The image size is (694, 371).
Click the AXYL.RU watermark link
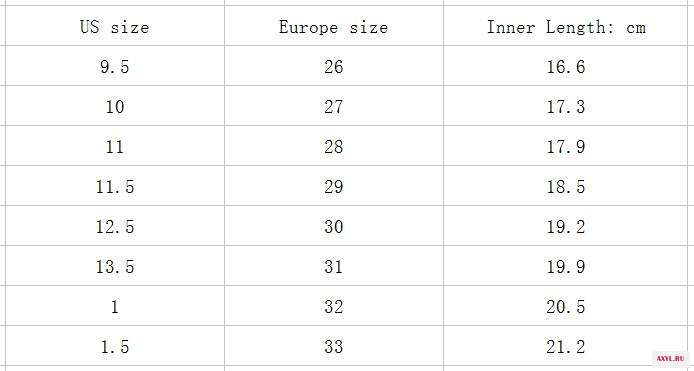click(670, 358)
